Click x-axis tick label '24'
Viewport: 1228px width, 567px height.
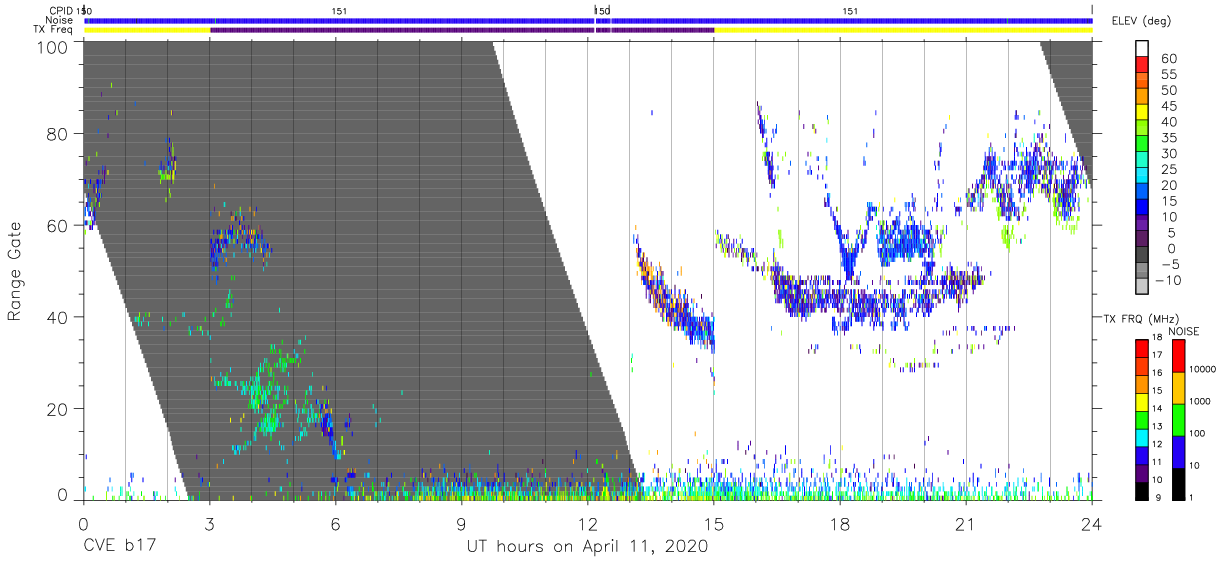coord(1092,523)
